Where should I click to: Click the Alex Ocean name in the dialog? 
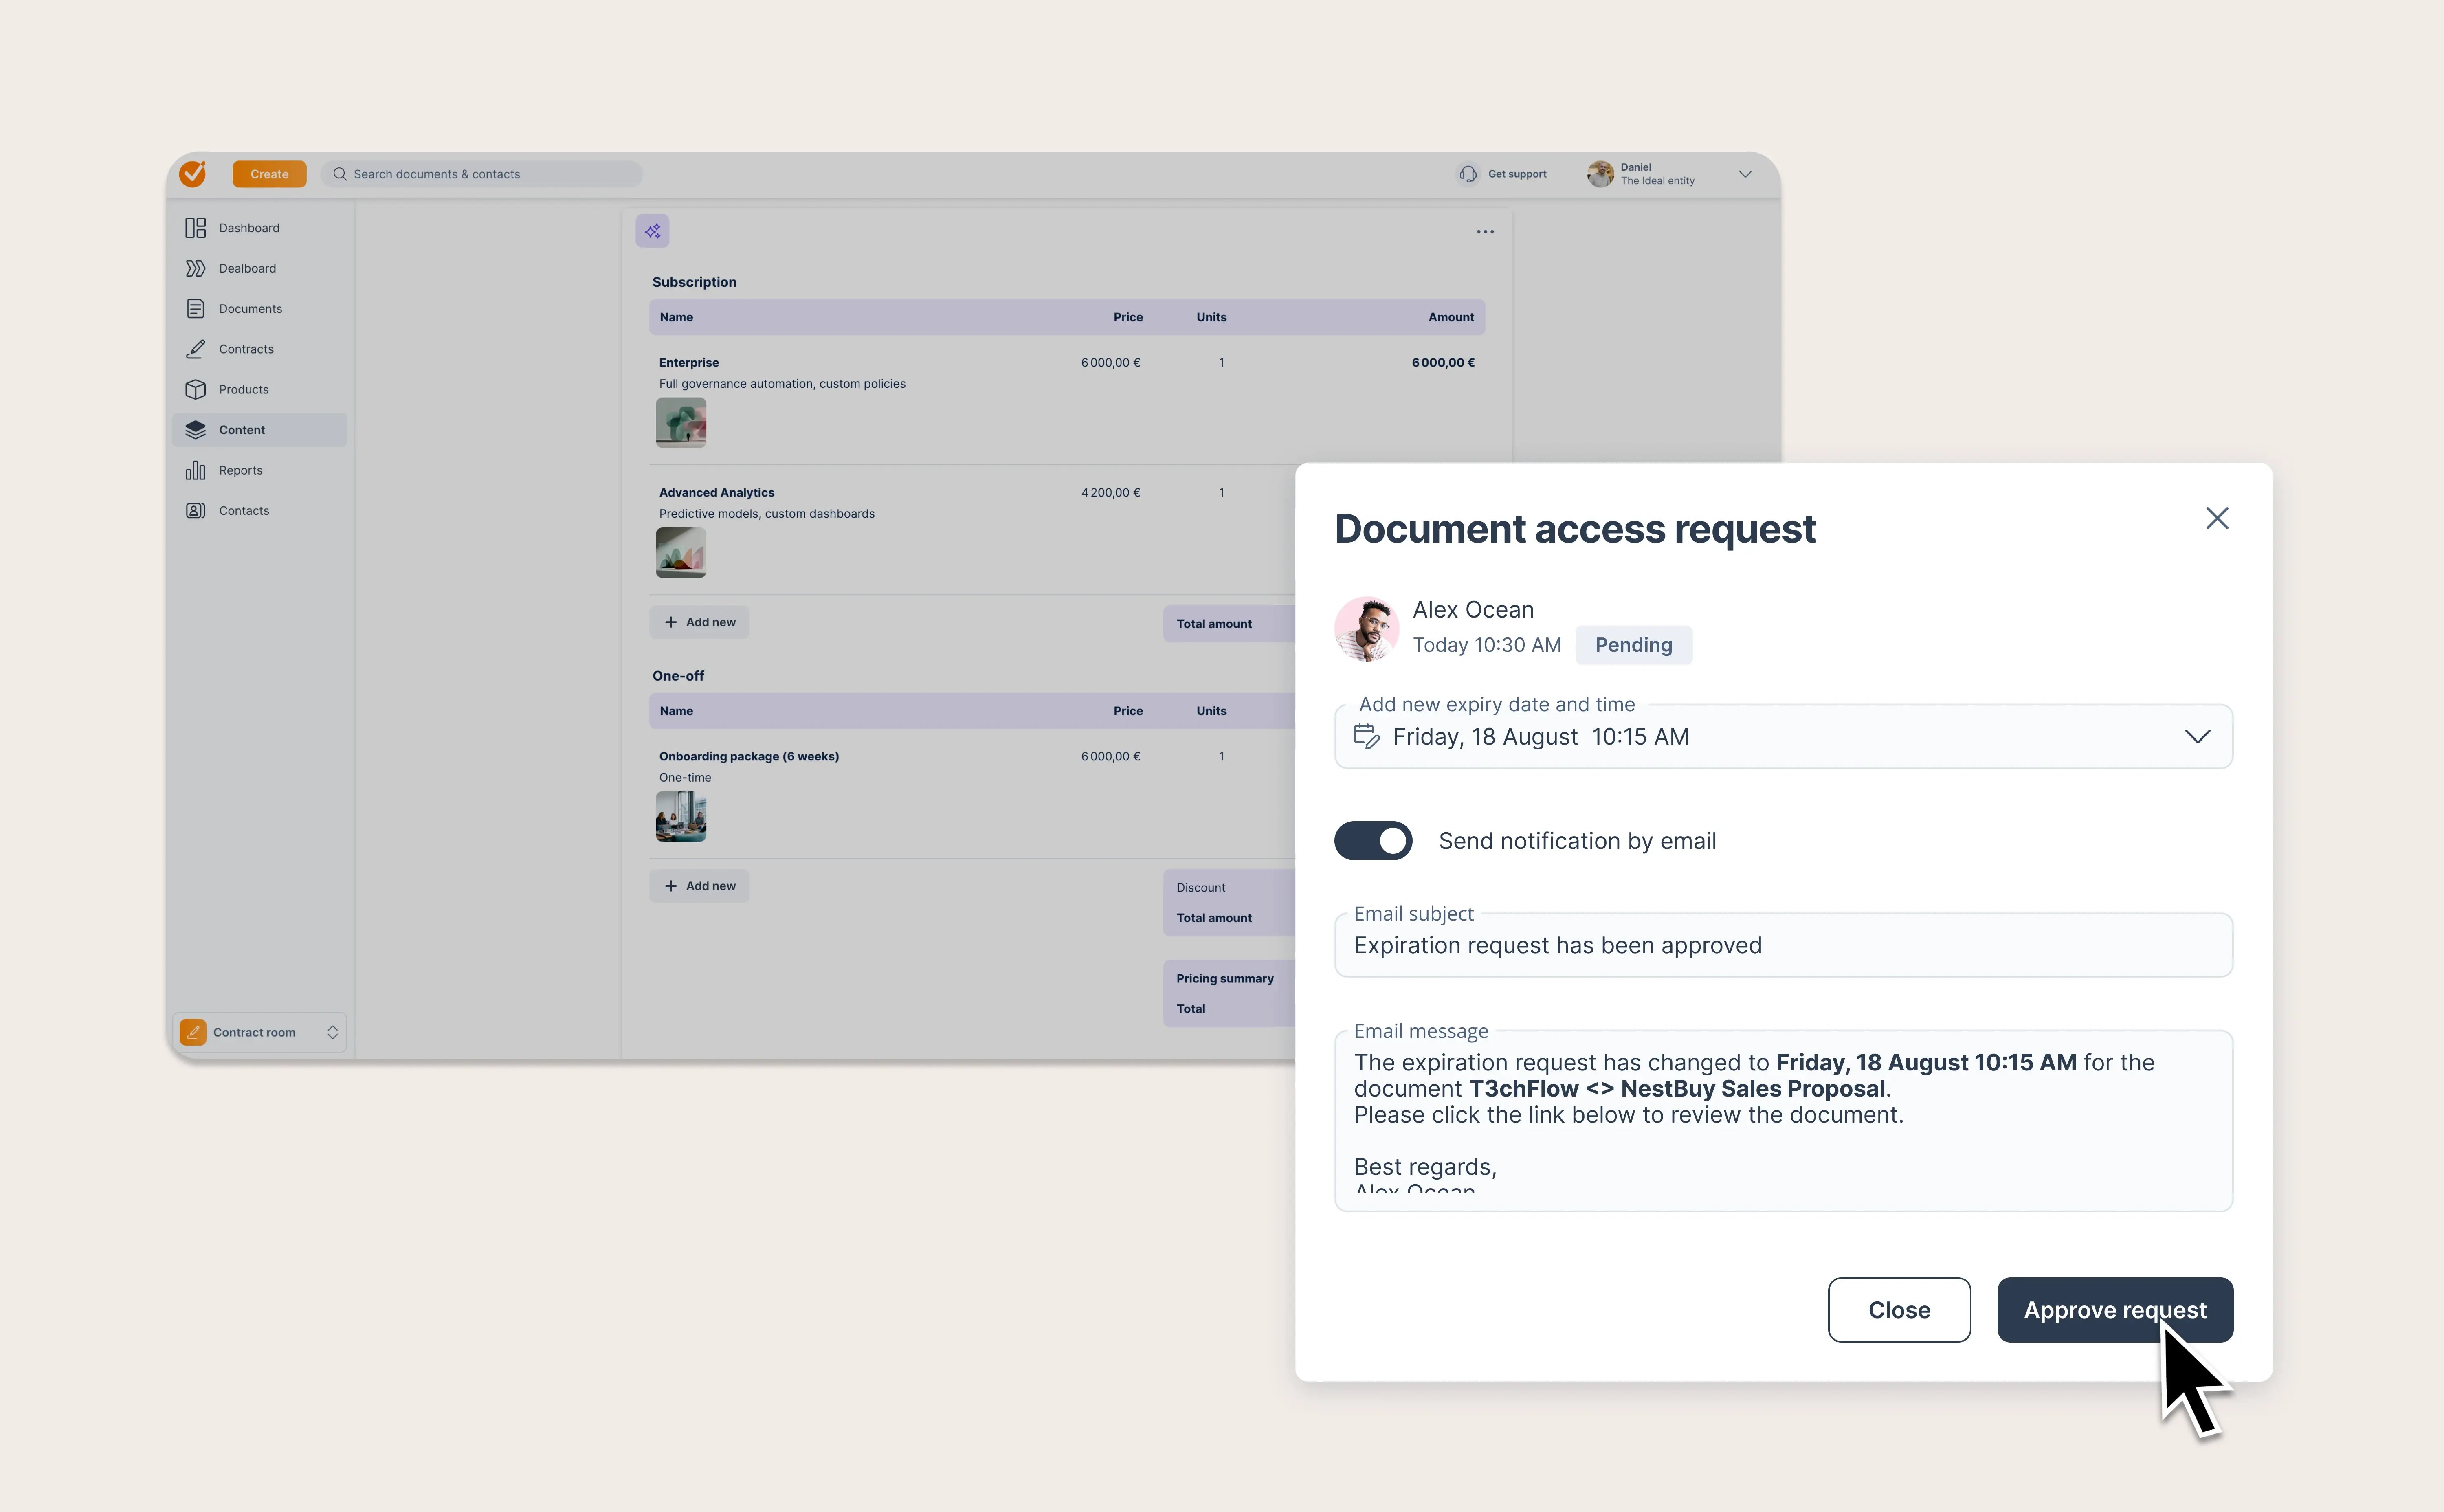point(1473,610)
